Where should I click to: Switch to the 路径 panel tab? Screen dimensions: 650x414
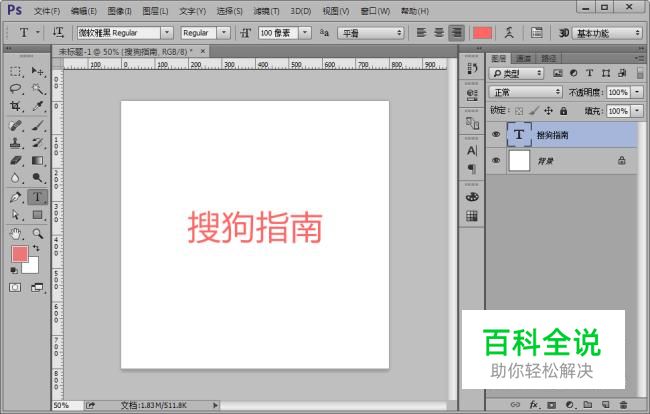click(x=548, y=58)
